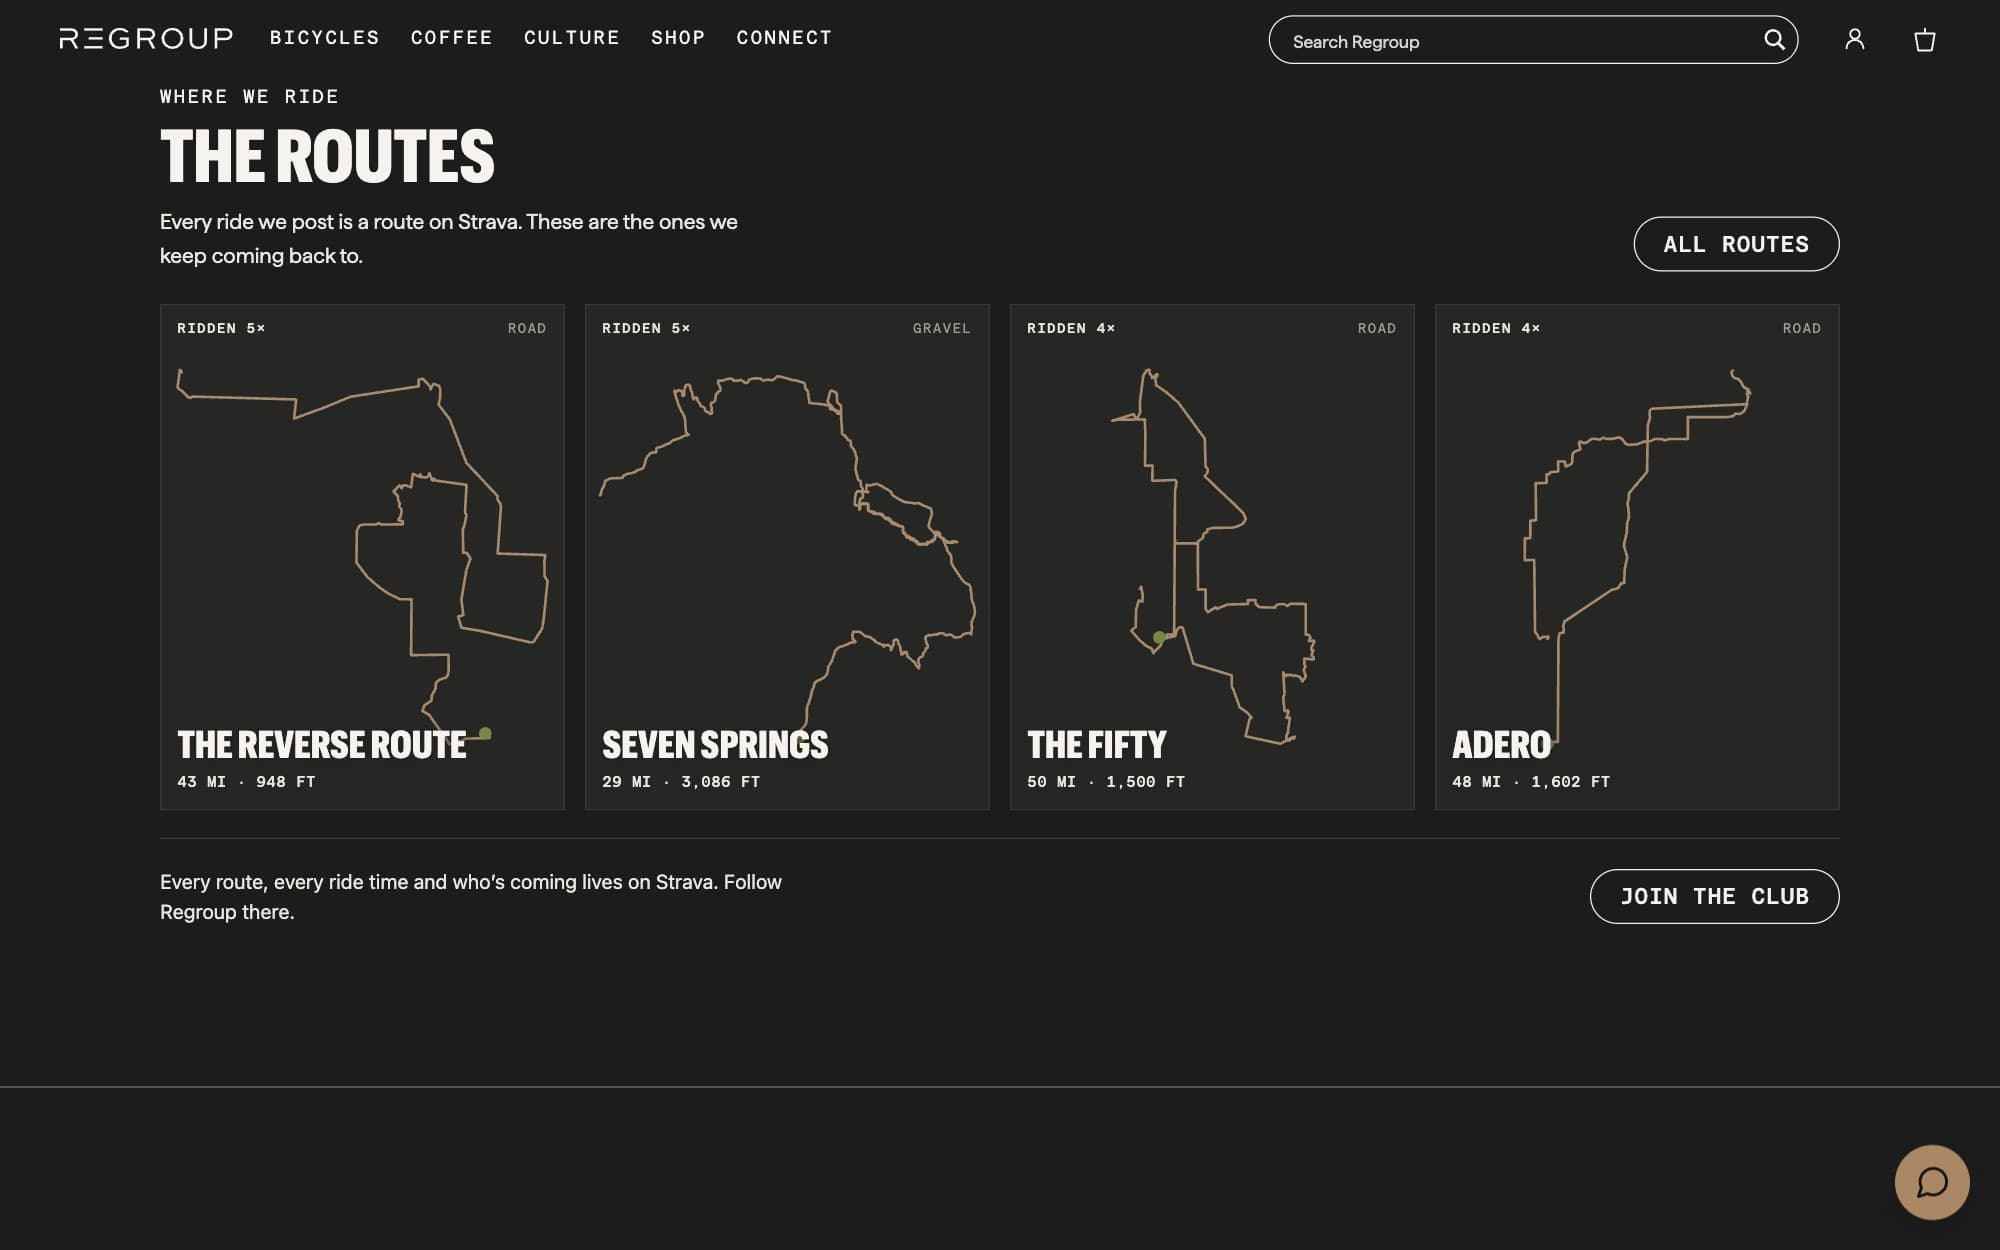Open the chat bubble widget

tap(1932, 1182)
